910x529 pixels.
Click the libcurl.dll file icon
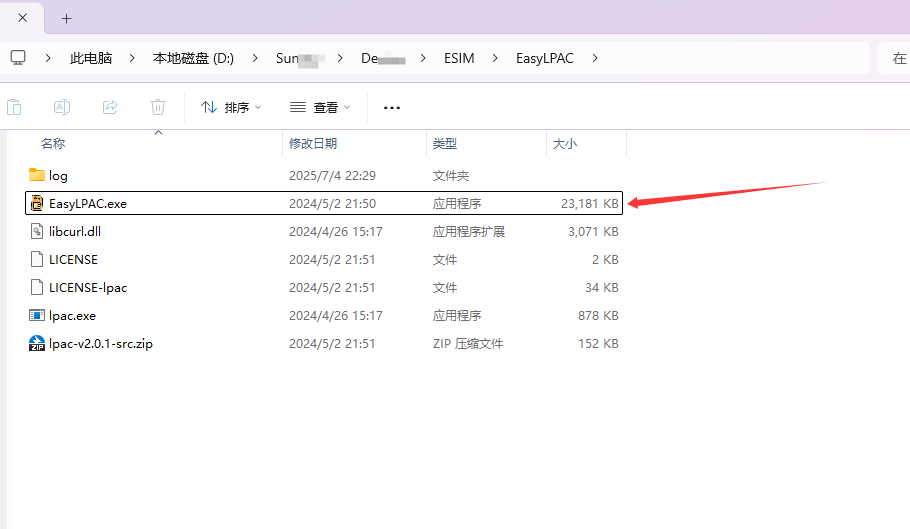coord(37,231)
